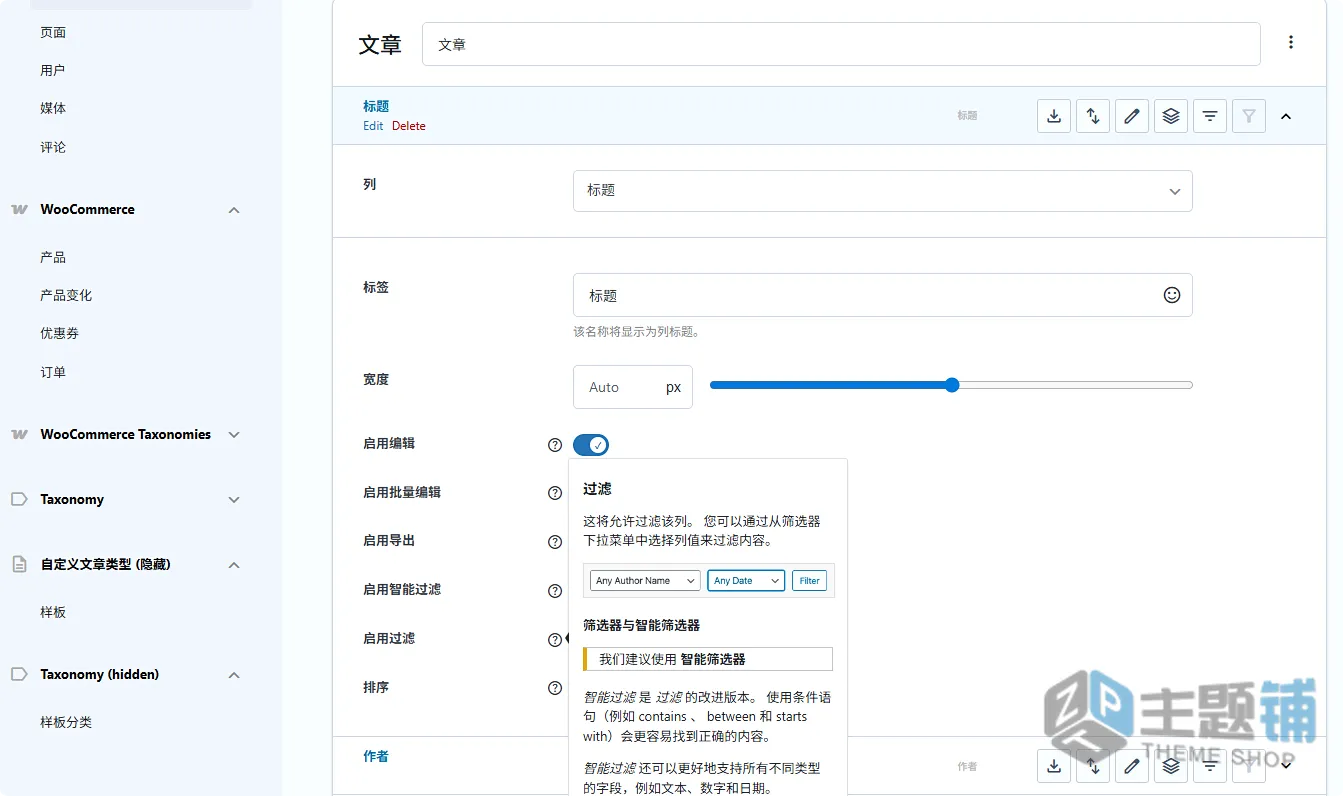The height and width of the screenshot is (796, 1343).
Task: Click the sort arrows icon in 标题 row
Action: [x=1093, y=116]
